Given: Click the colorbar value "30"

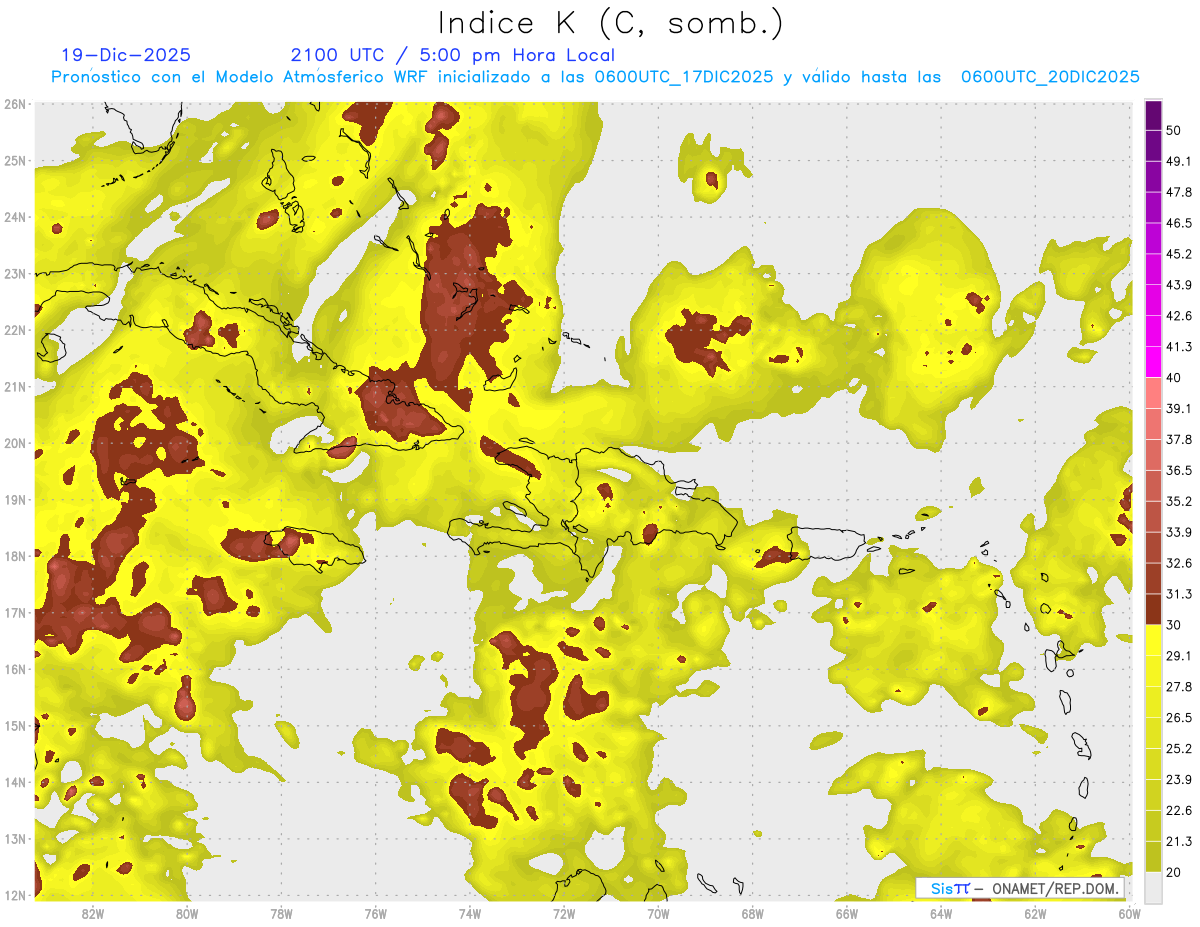Looking at the screenshot, I should coord(1173,625).
